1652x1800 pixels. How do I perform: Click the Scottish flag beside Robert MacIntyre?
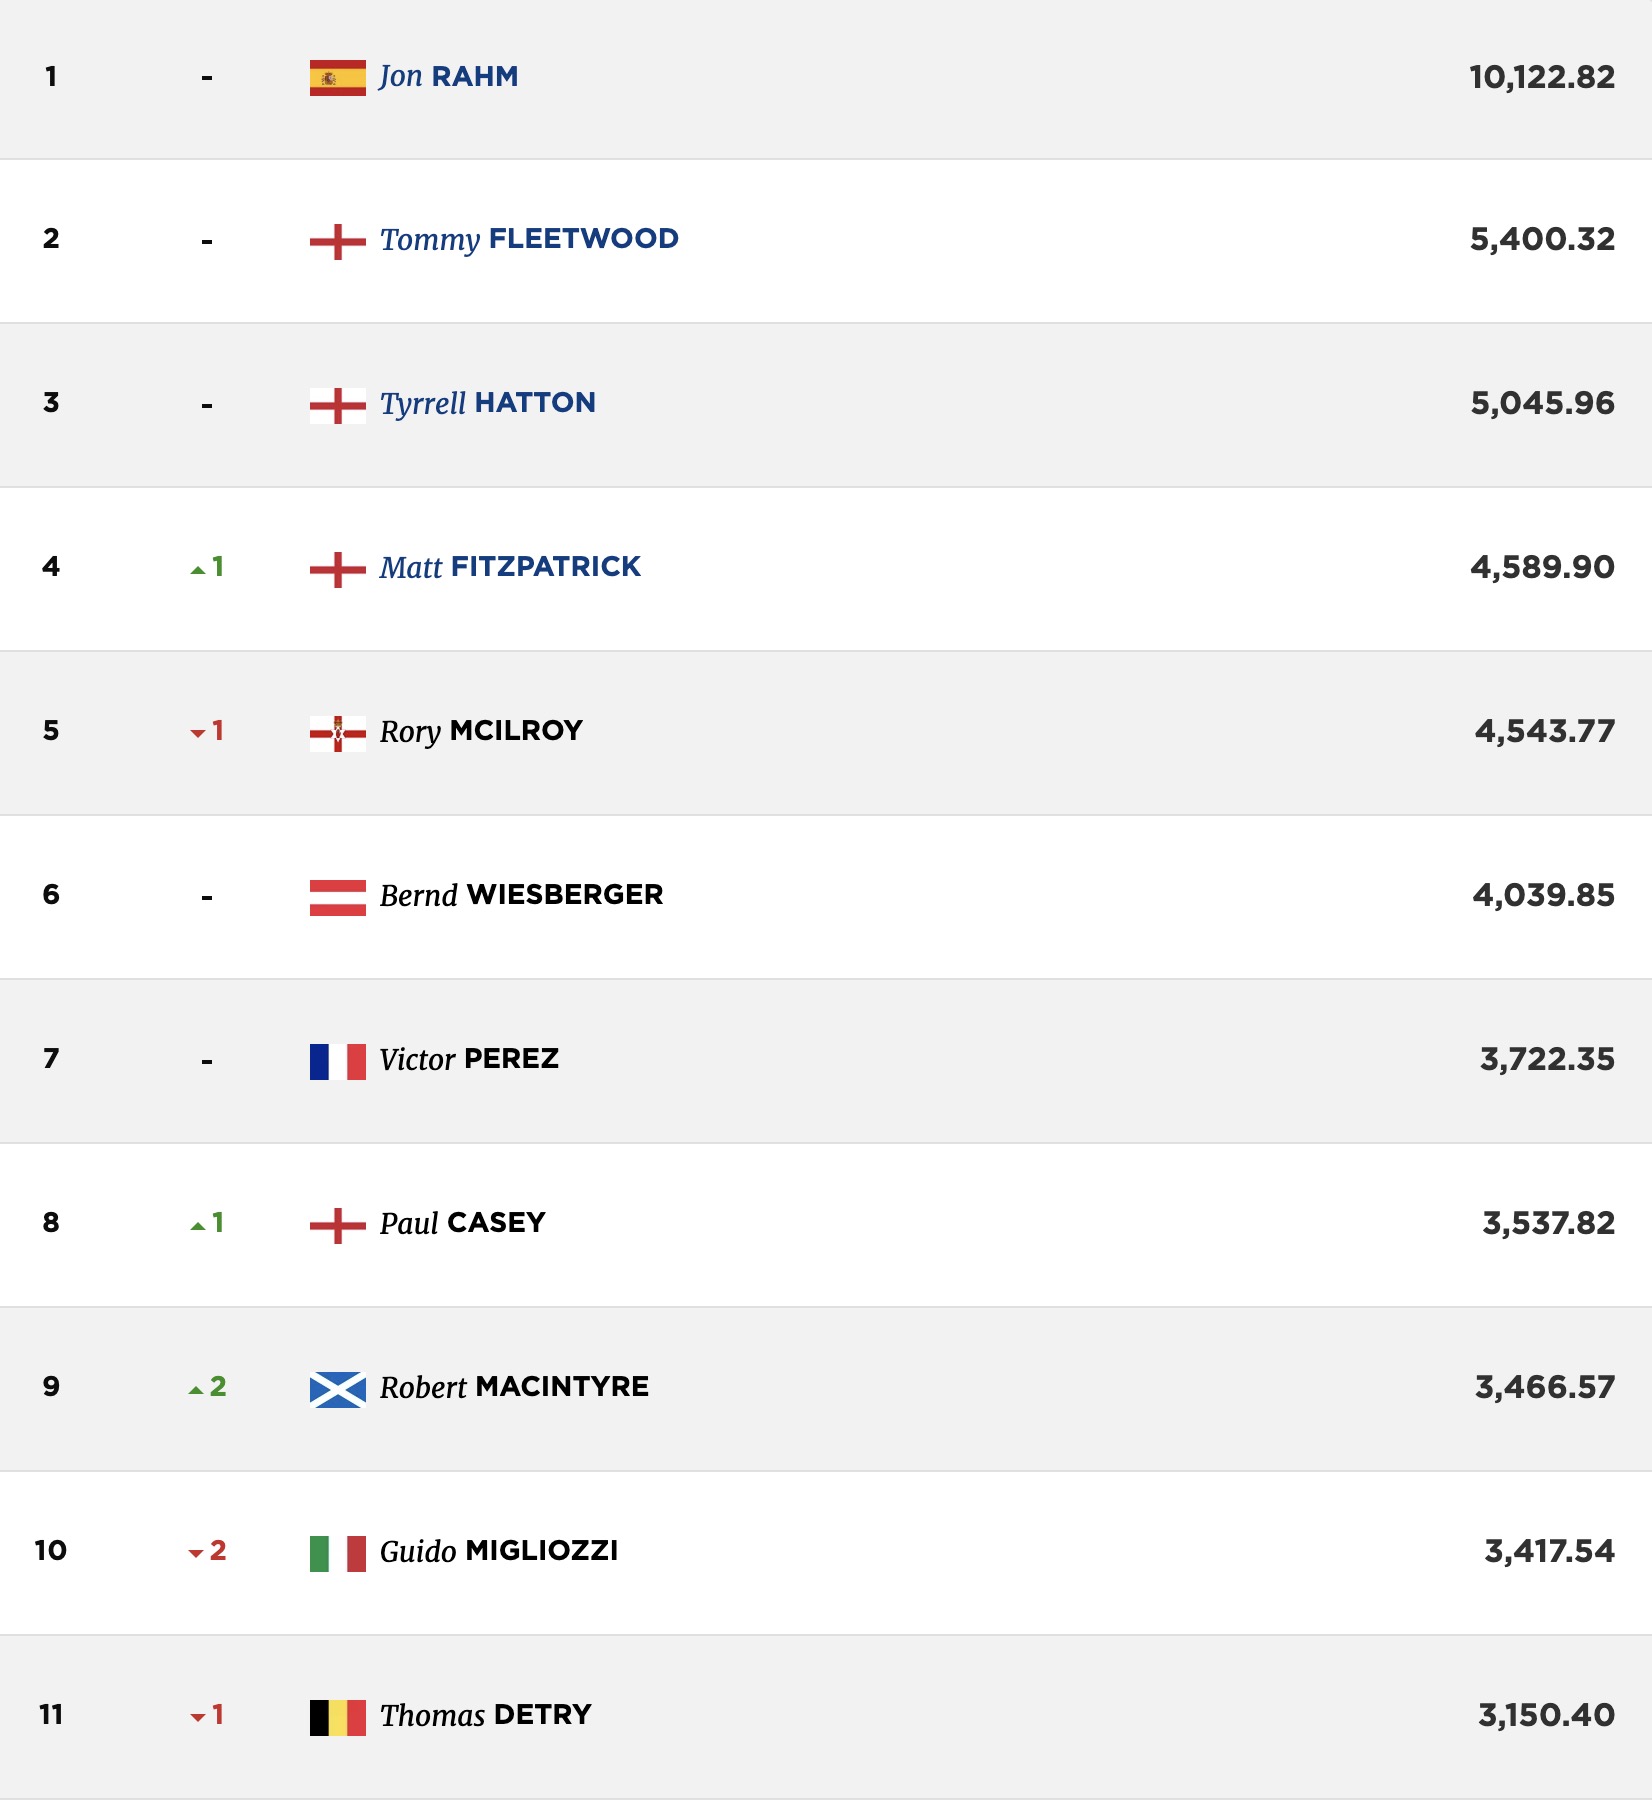(338, 1389)
